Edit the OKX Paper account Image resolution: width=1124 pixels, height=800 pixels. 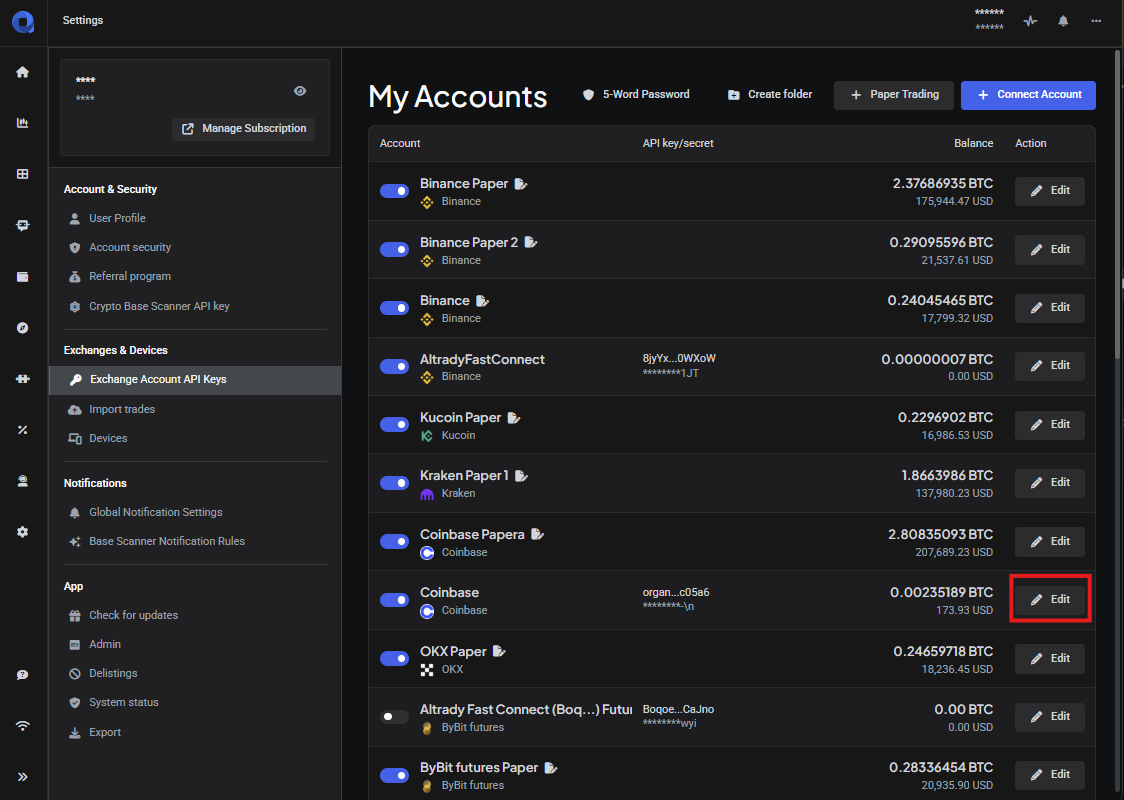click(x=1050, y=659)
